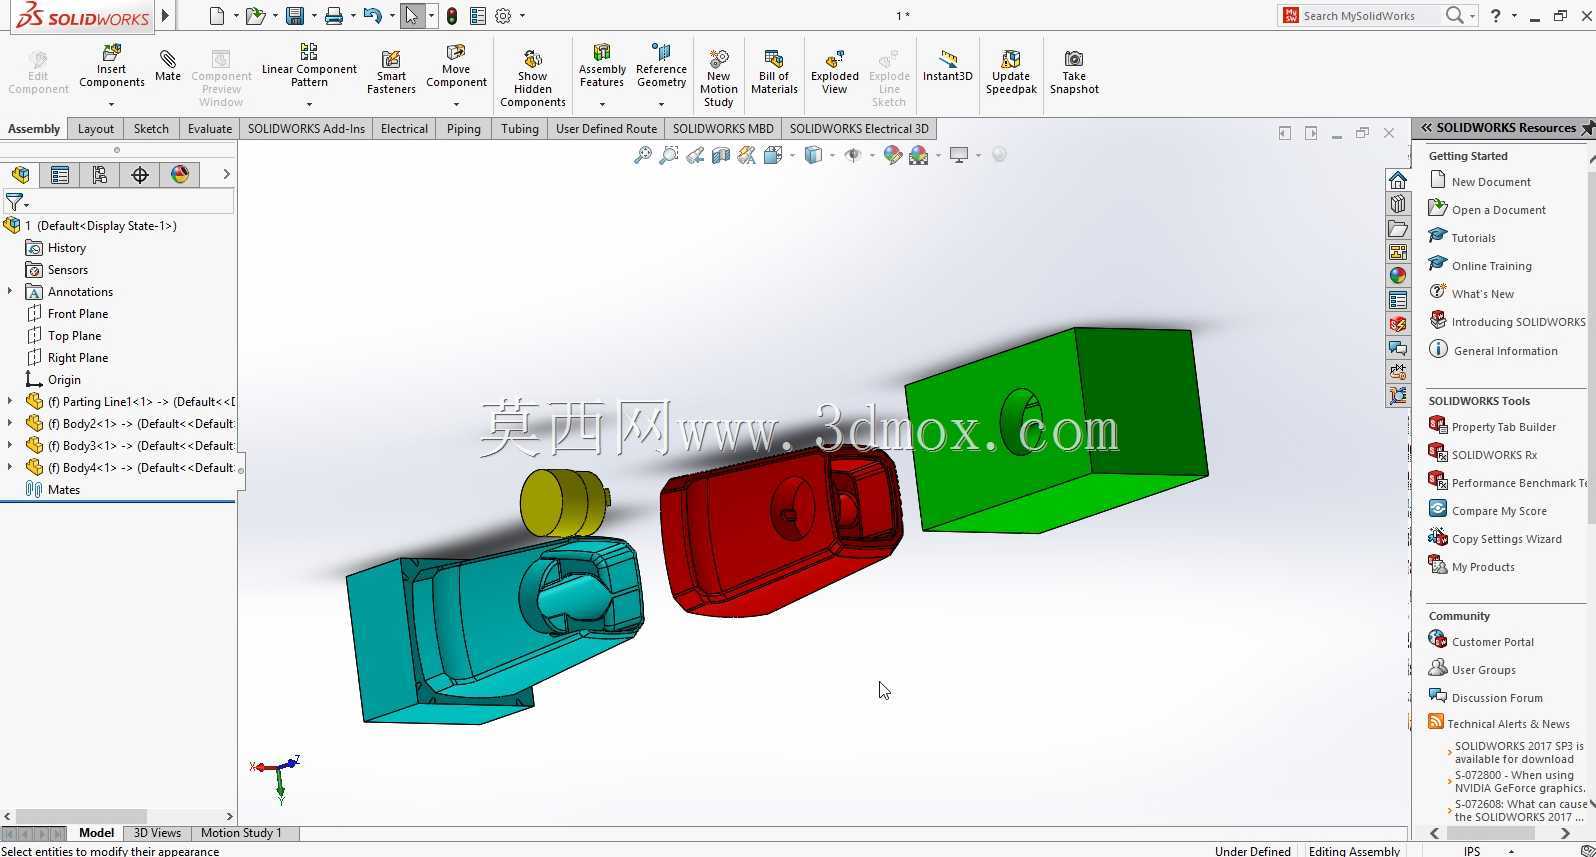Open Section View tool in view toolbar
1596x857 pixels.
click(721, 155)
